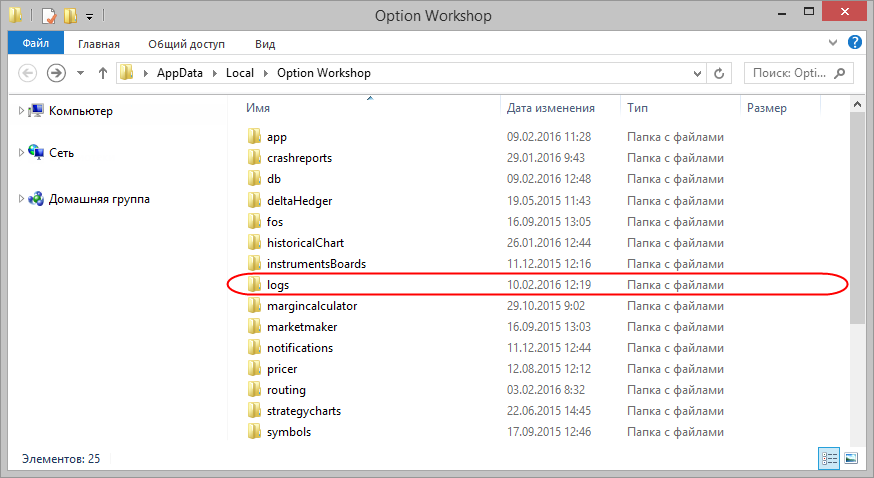874x478 pixels.
Task: Sort by Дата изменения column header
Action: [x=551, y=108]
